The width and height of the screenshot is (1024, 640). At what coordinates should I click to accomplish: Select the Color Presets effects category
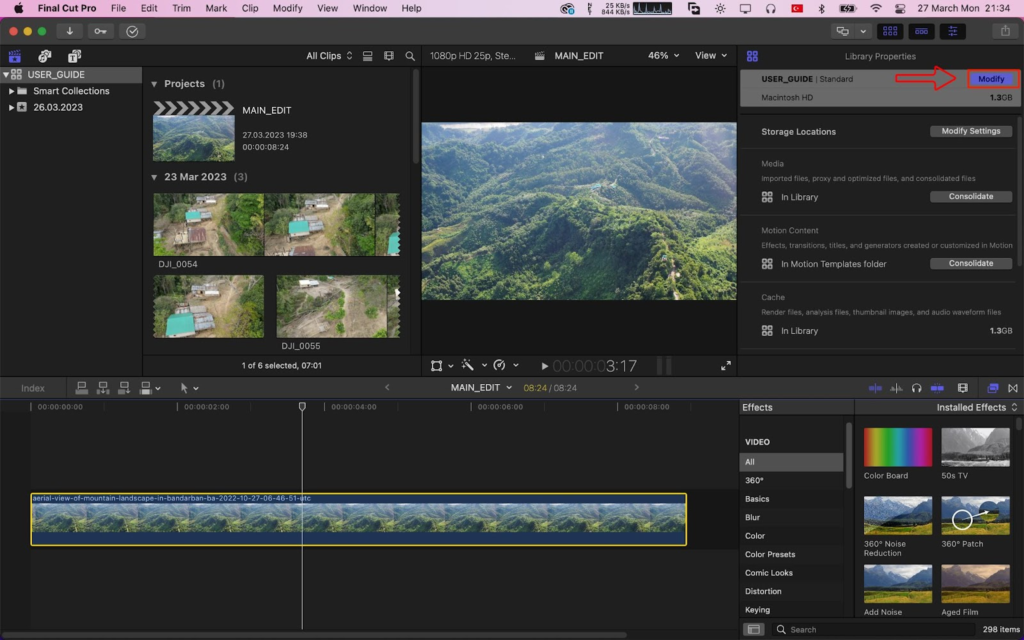tap(770, 554)
